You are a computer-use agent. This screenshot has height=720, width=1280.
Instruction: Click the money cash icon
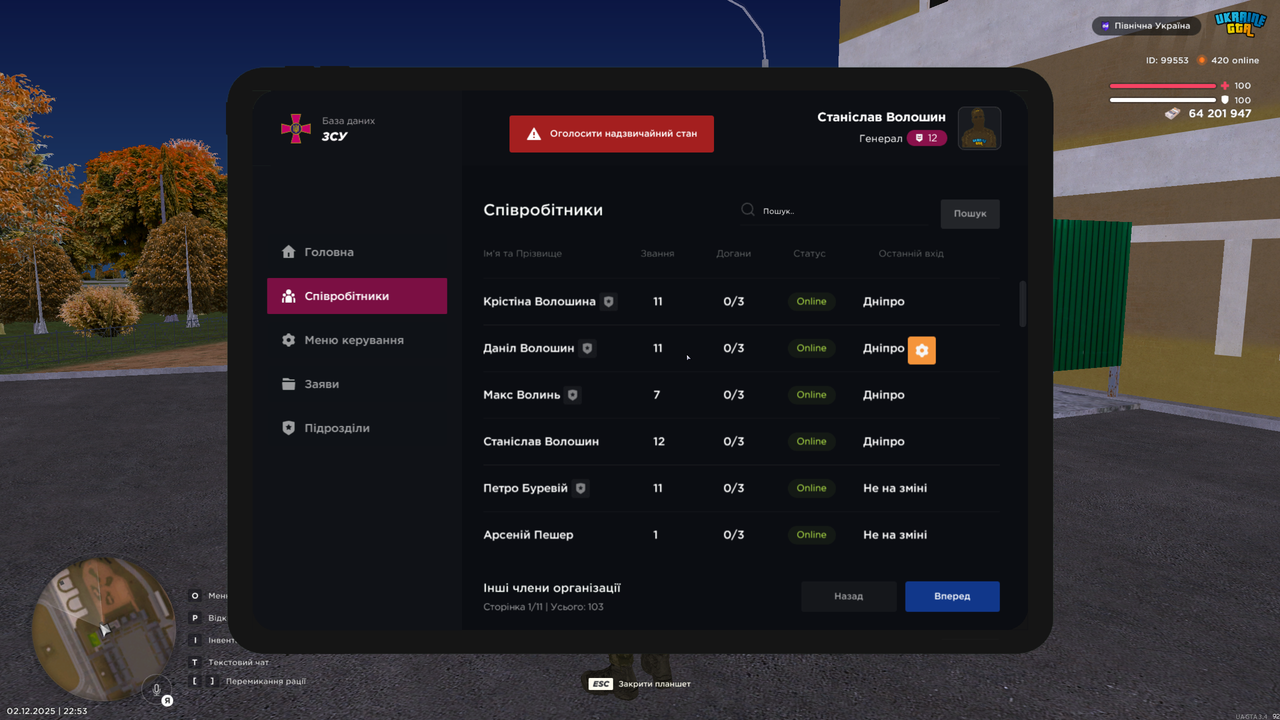click(x=1173, y=114)
